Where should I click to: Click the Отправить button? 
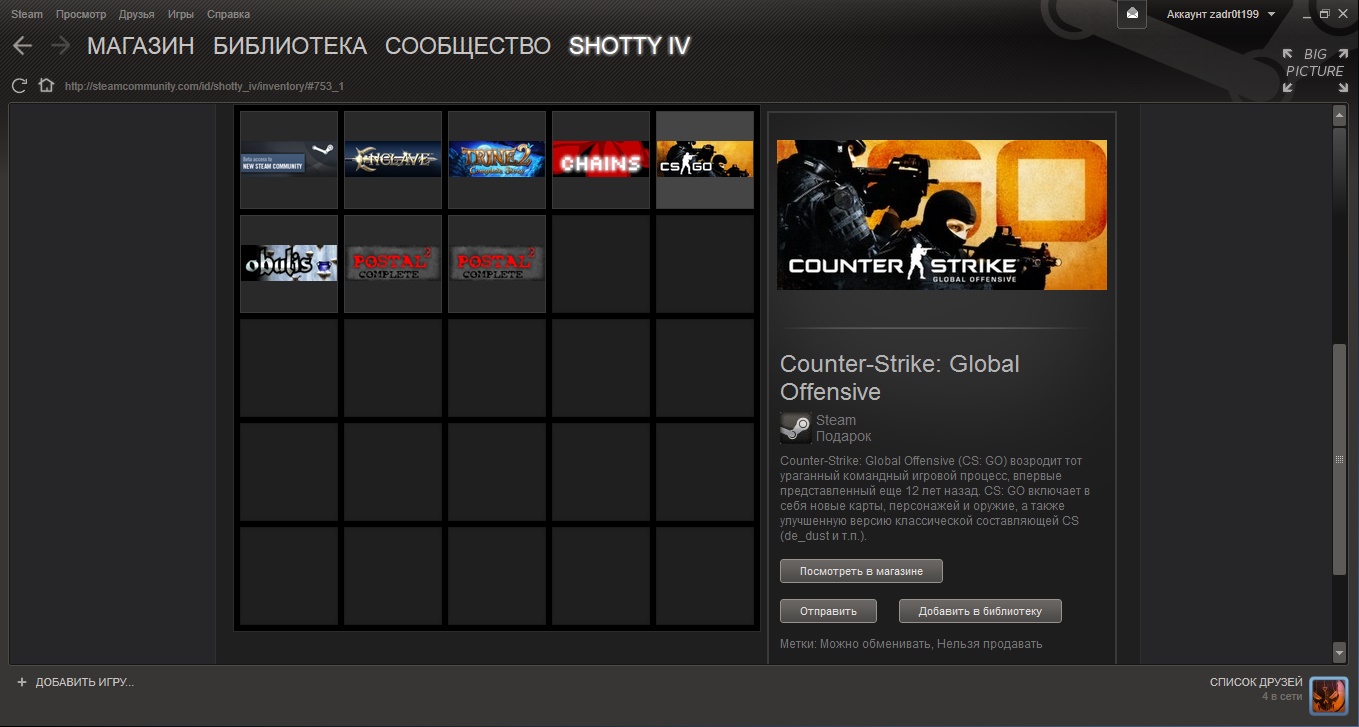(828, 611)
